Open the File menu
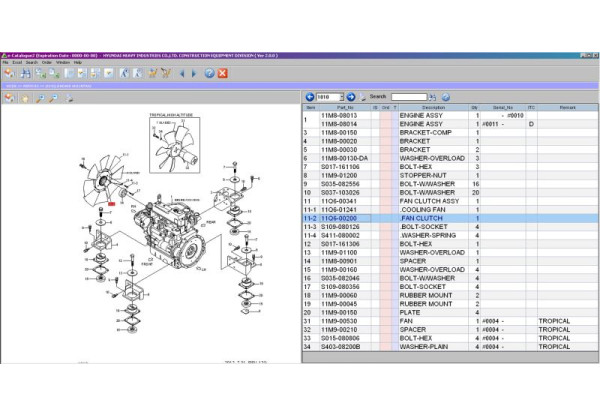Viewport: 600px width, 416px height. pyautogui.click(x=5, y=62)
